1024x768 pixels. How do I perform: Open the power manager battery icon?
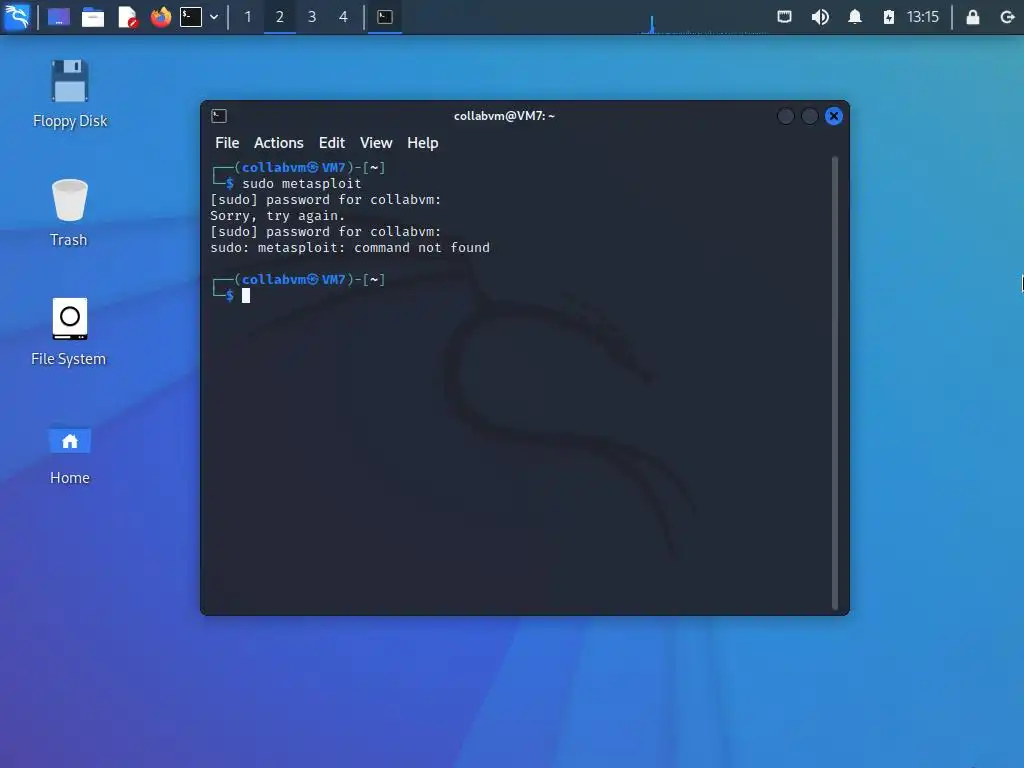coord(889,17)
